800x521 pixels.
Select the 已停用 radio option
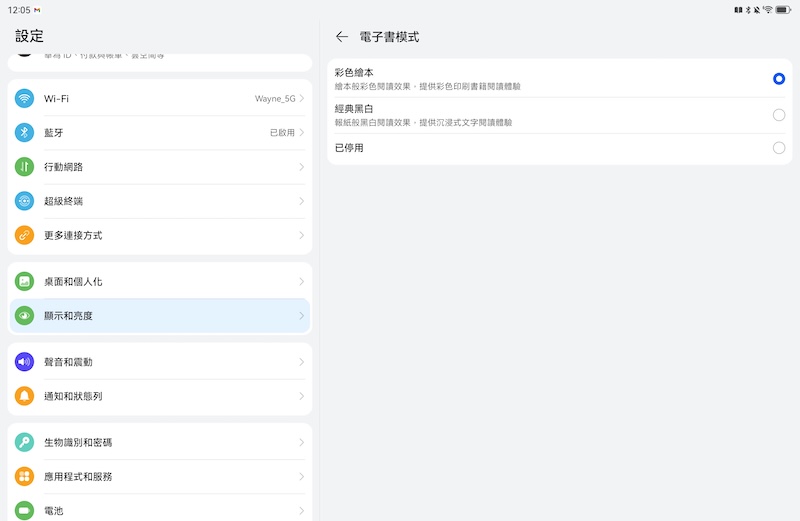tap(779, 148)
